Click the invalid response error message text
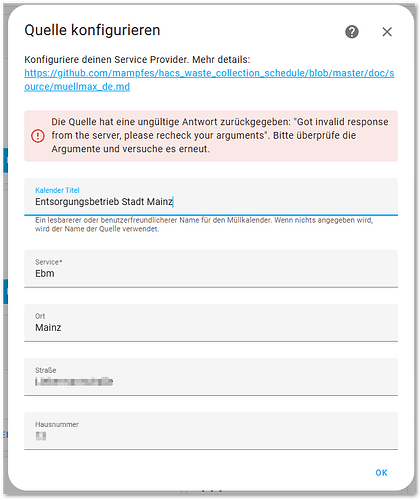The width and height of the screenshot is (420, 500). coord(220,135)
